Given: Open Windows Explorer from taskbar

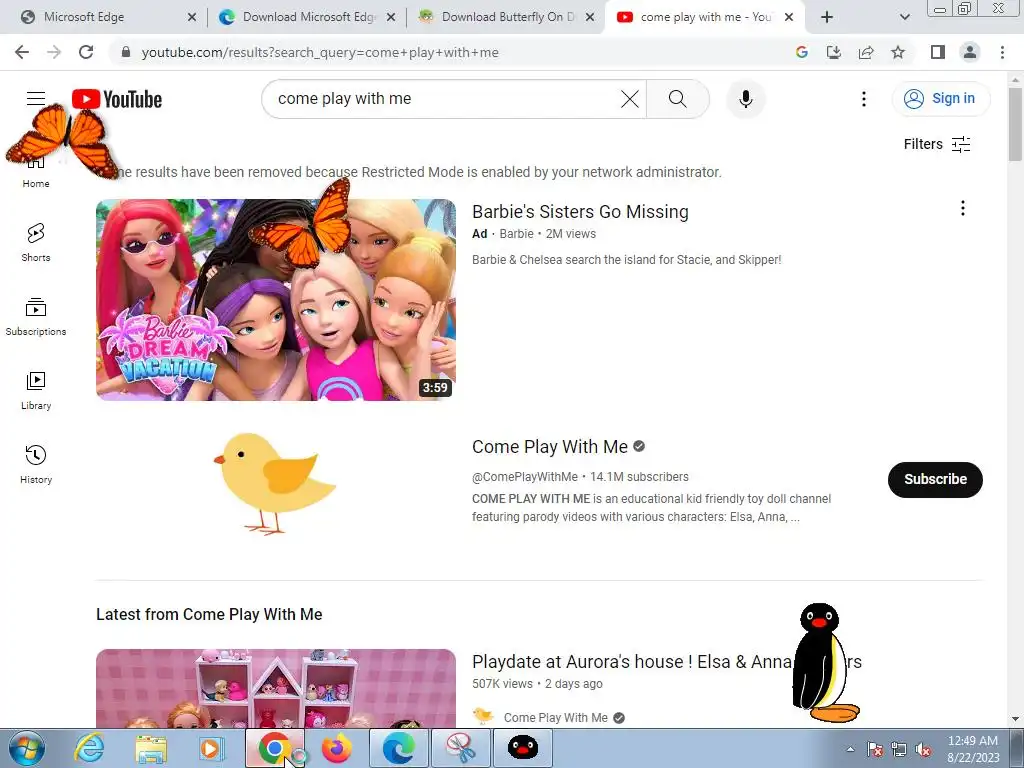Looking at the screenshot, I should [x=151, y=748].
